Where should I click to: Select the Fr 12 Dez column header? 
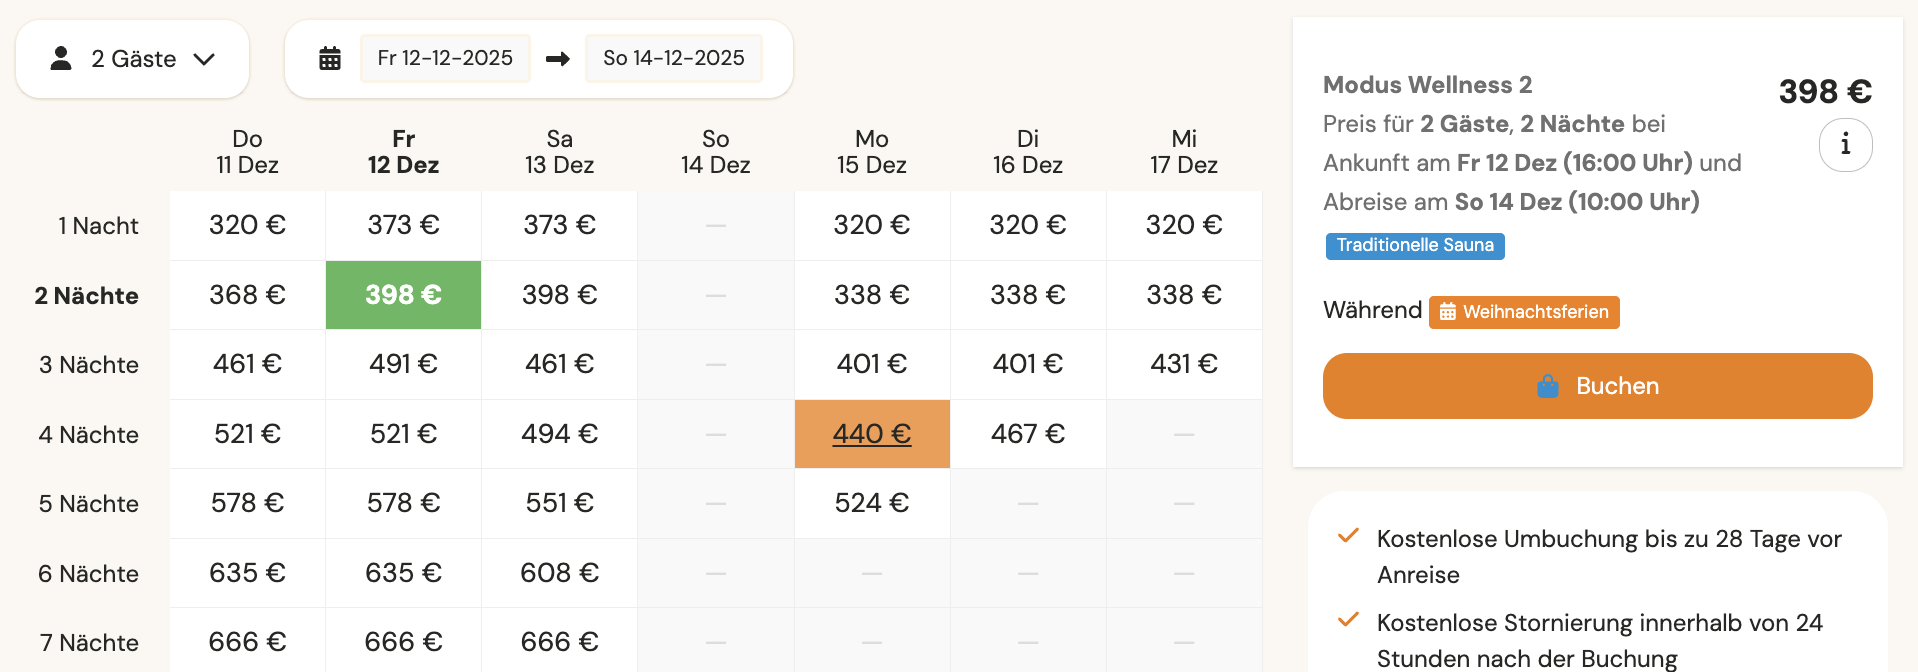[403, 152]
